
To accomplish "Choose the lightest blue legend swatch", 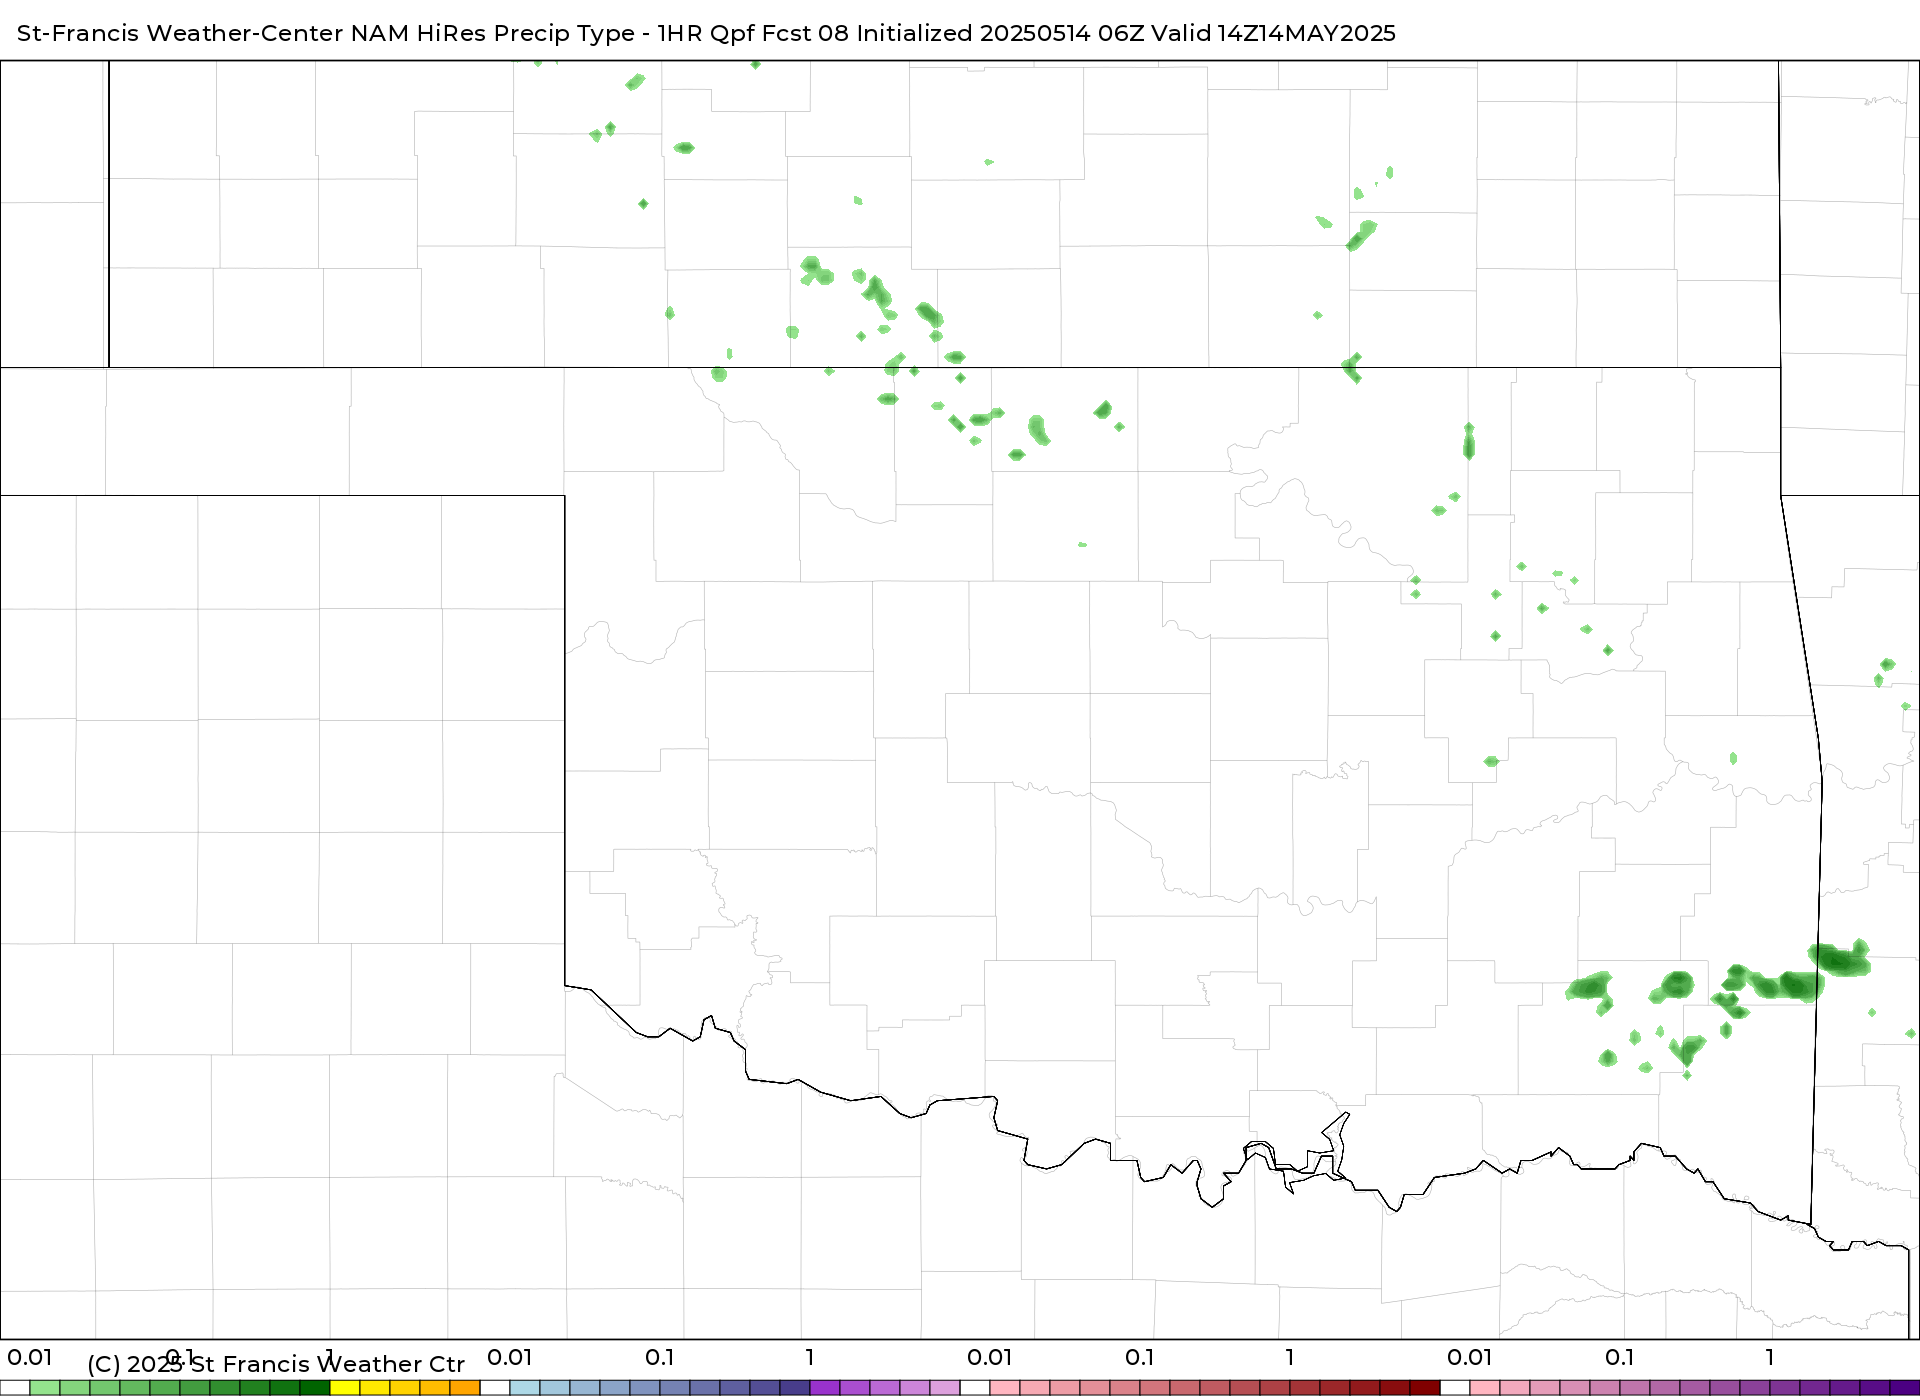I will pyautogui.click(x=525, y=1388).
